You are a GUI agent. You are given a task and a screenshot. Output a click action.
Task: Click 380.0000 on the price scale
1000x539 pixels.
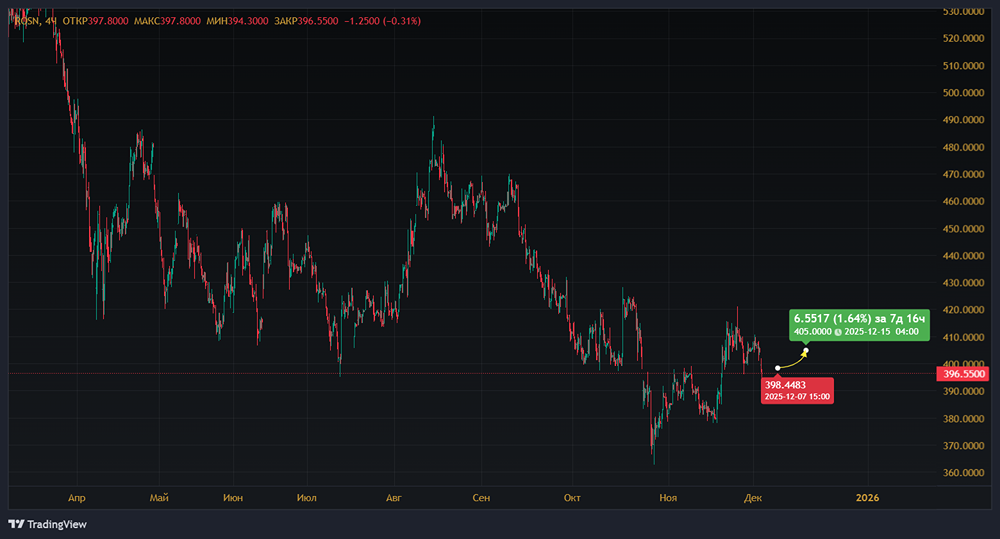[963, 419]
